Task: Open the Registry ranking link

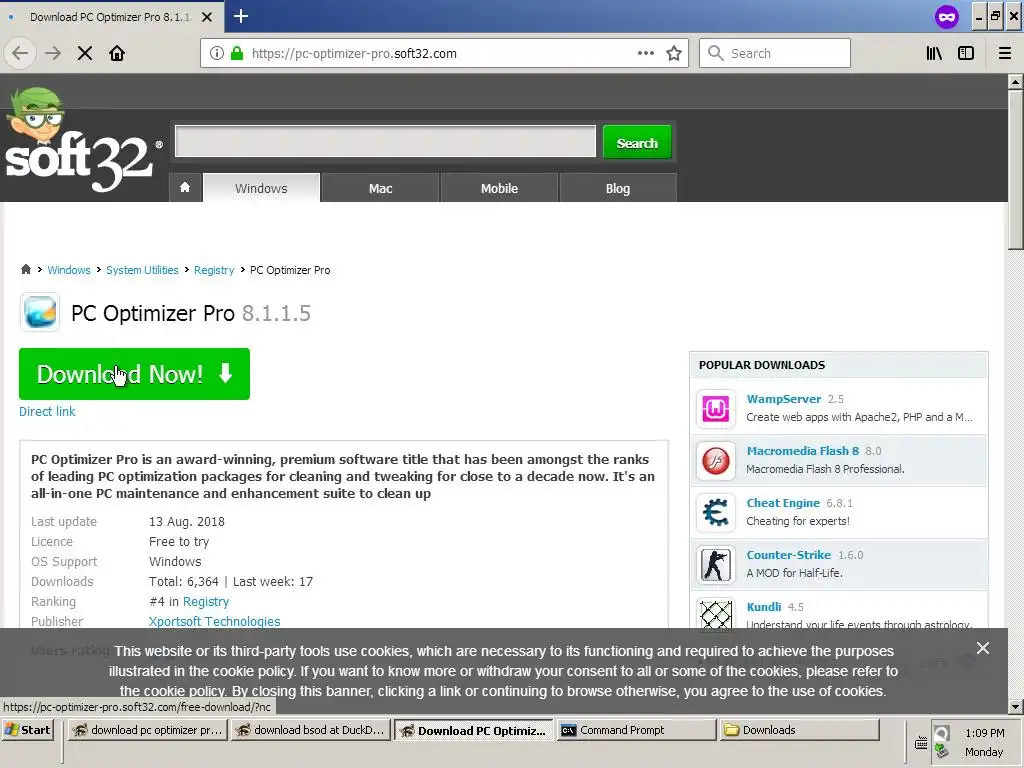Action: [206, 601]
